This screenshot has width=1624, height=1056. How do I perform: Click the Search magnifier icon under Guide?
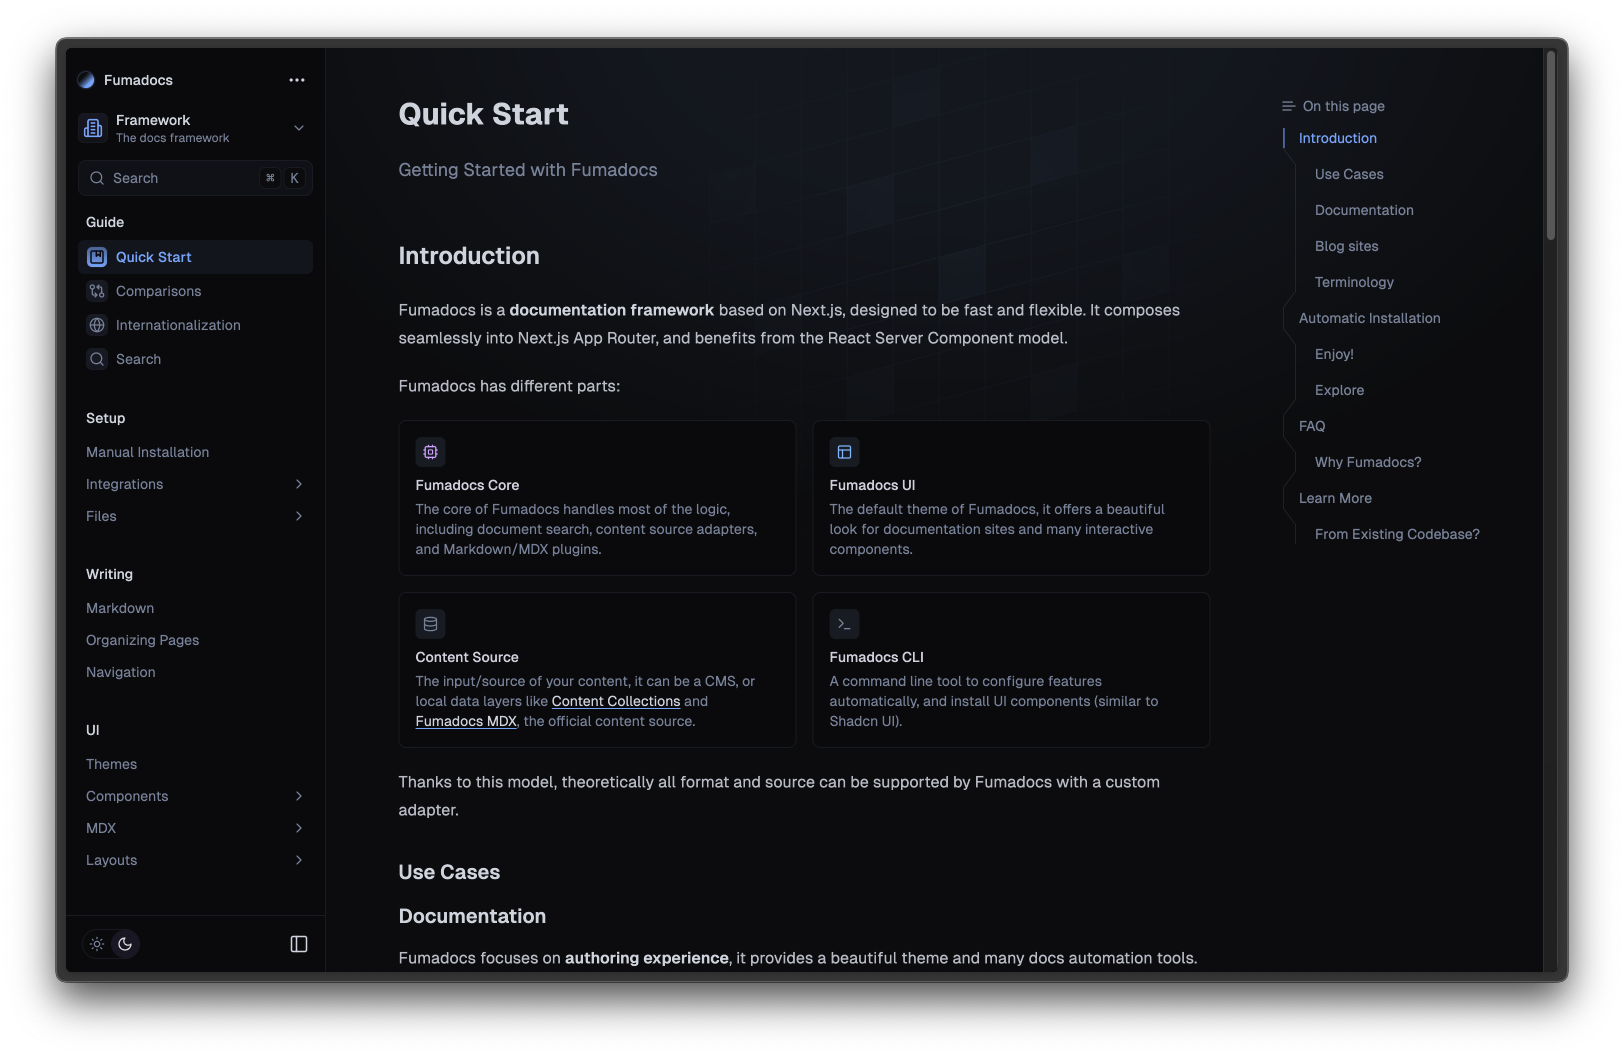pyautogui.click(x=97, y=359)
